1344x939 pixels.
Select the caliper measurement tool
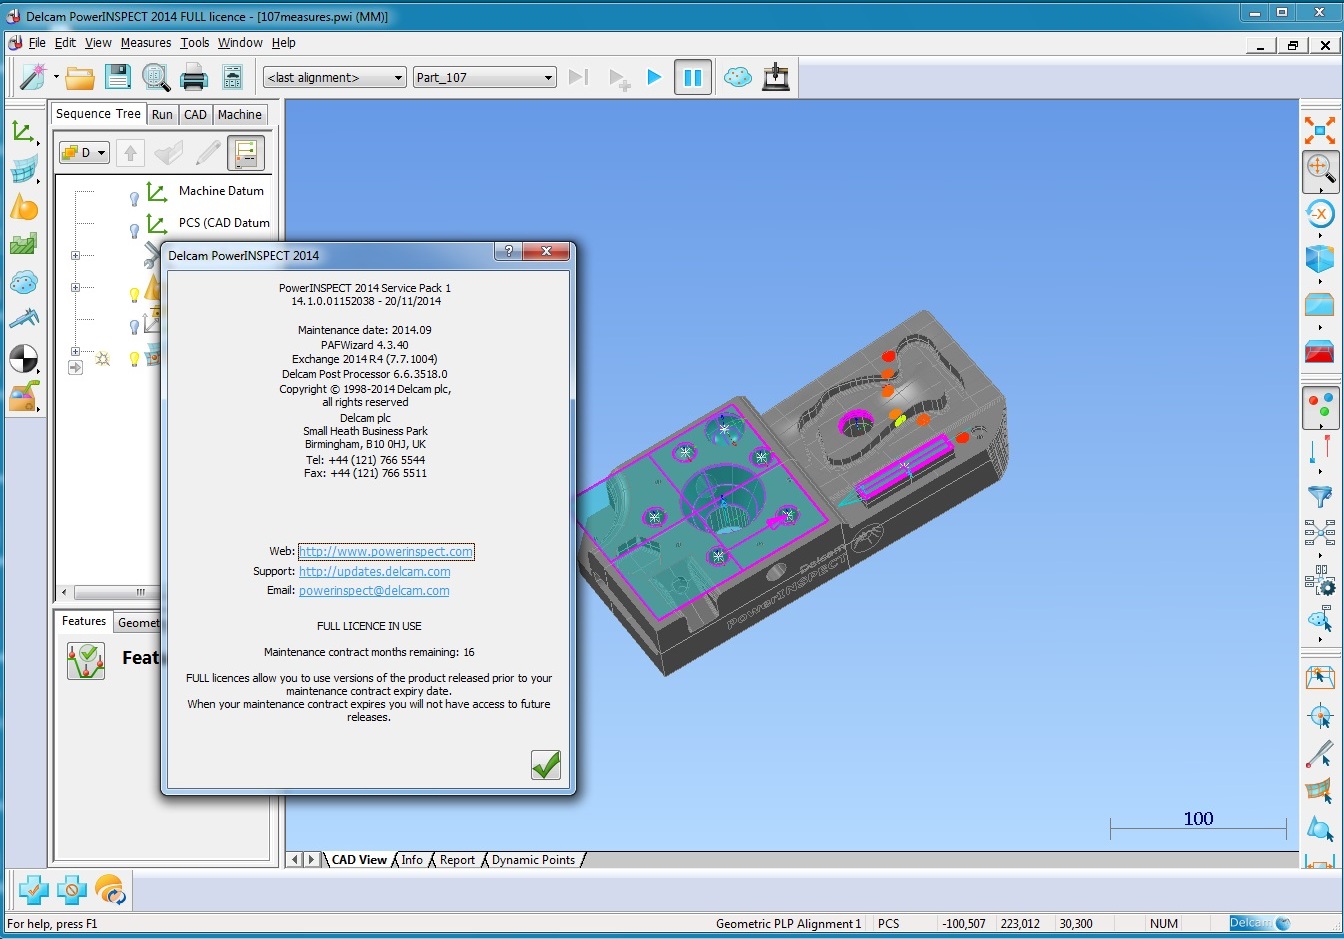(x=23, y=319)
